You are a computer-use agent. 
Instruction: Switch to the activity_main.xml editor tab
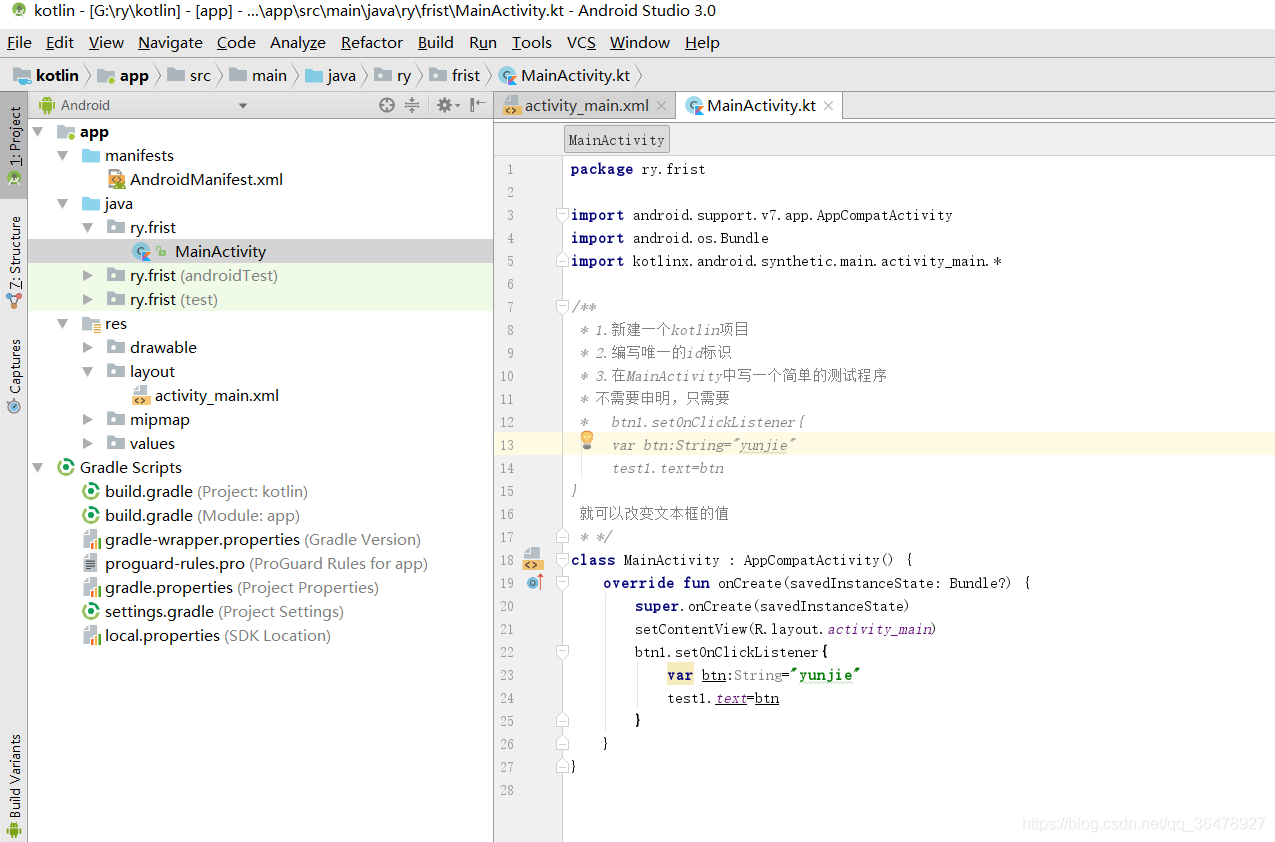pos(586,106)
